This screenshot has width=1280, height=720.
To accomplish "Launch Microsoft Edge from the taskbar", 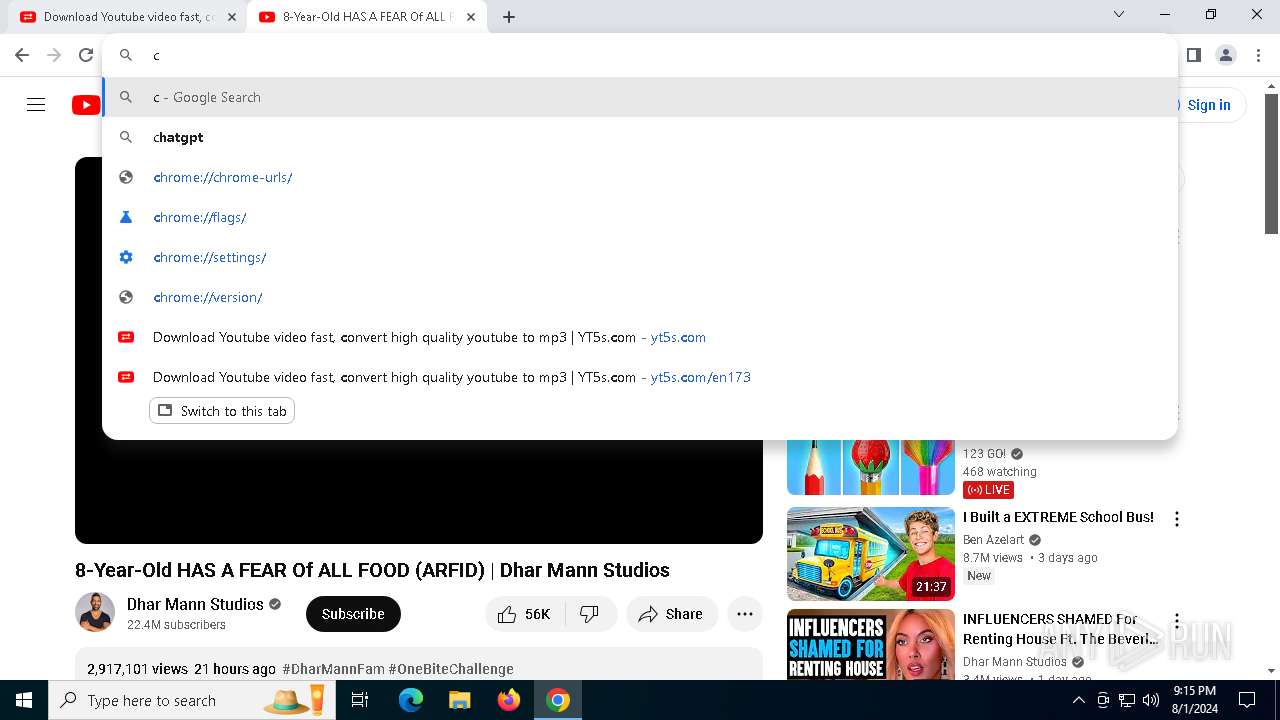I will coord(411,700).
